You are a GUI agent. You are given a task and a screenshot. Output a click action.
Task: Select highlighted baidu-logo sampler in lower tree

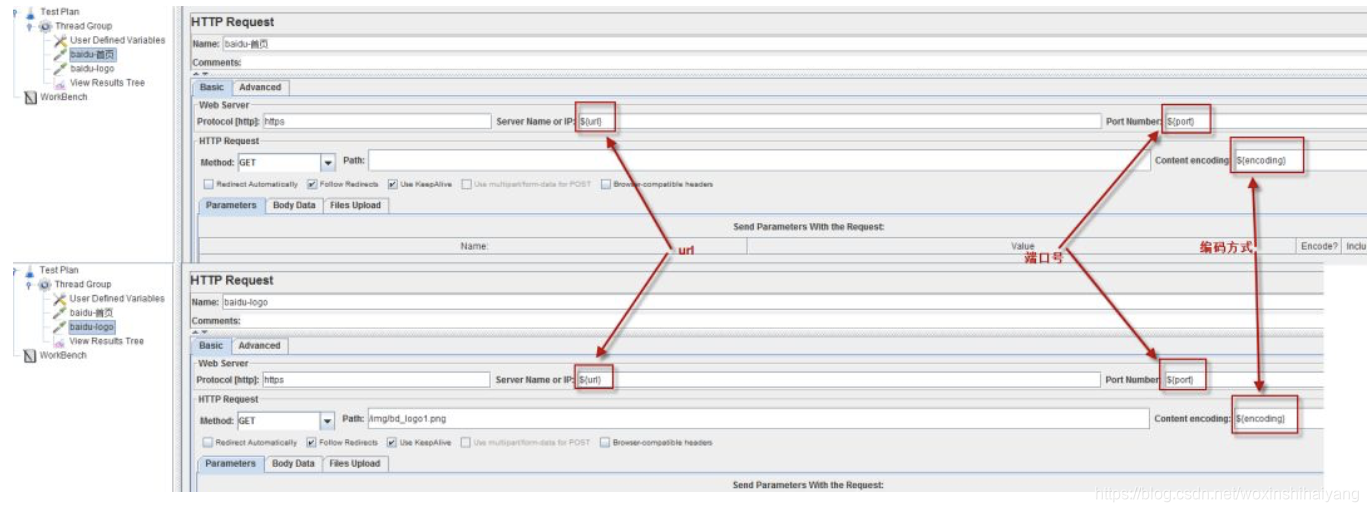pos(92,327)
